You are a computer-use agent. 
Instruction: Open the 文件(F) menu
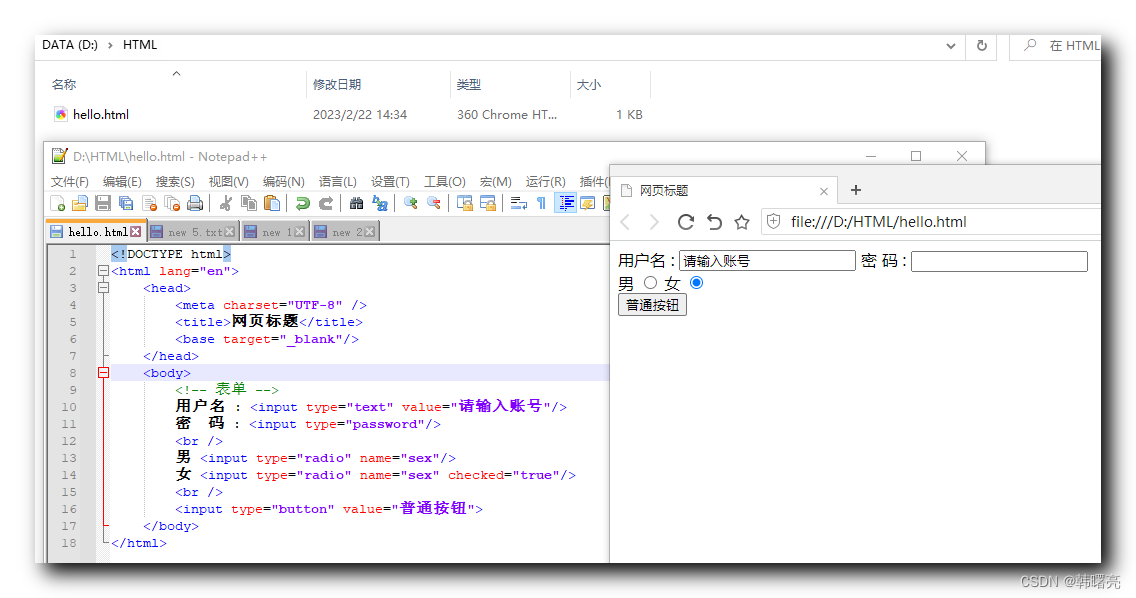[70, 181]
